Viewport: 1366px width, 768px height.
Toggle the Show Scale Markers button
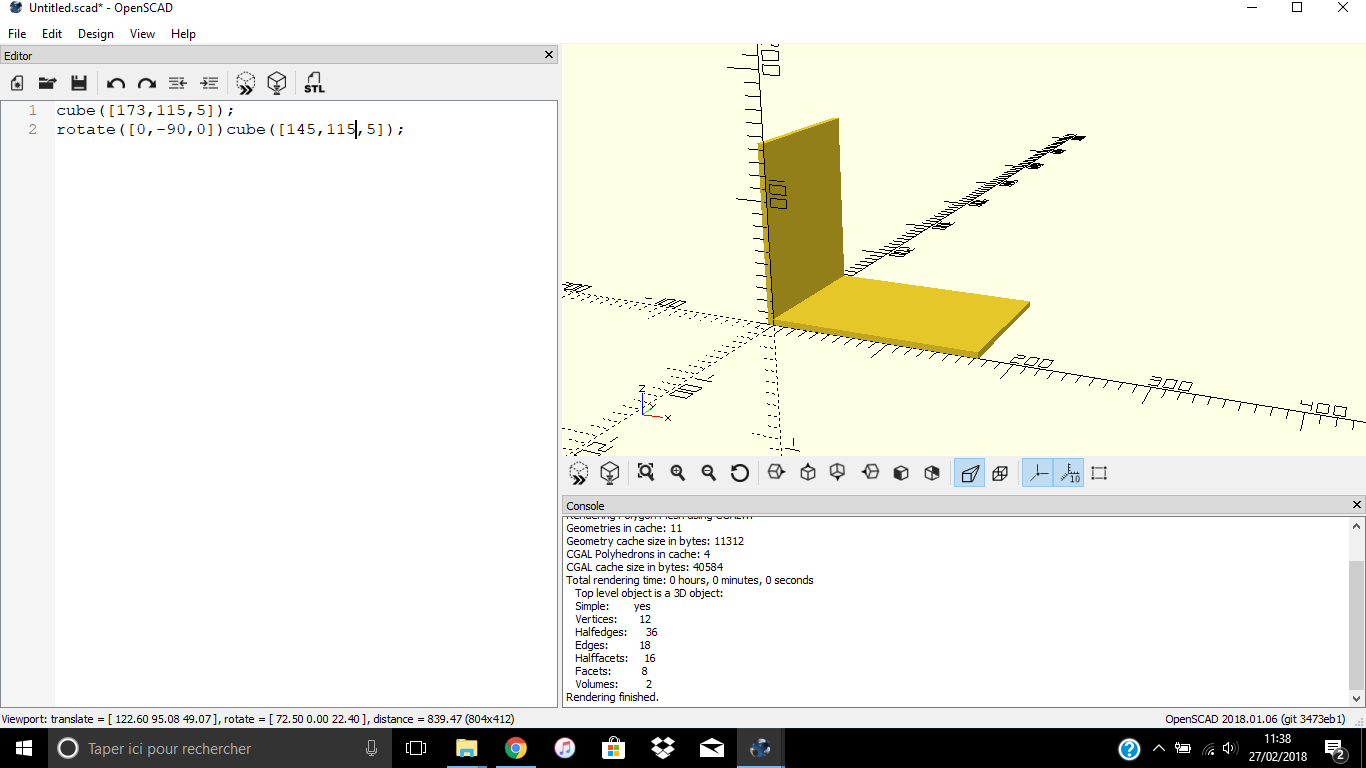(1069, 473)
